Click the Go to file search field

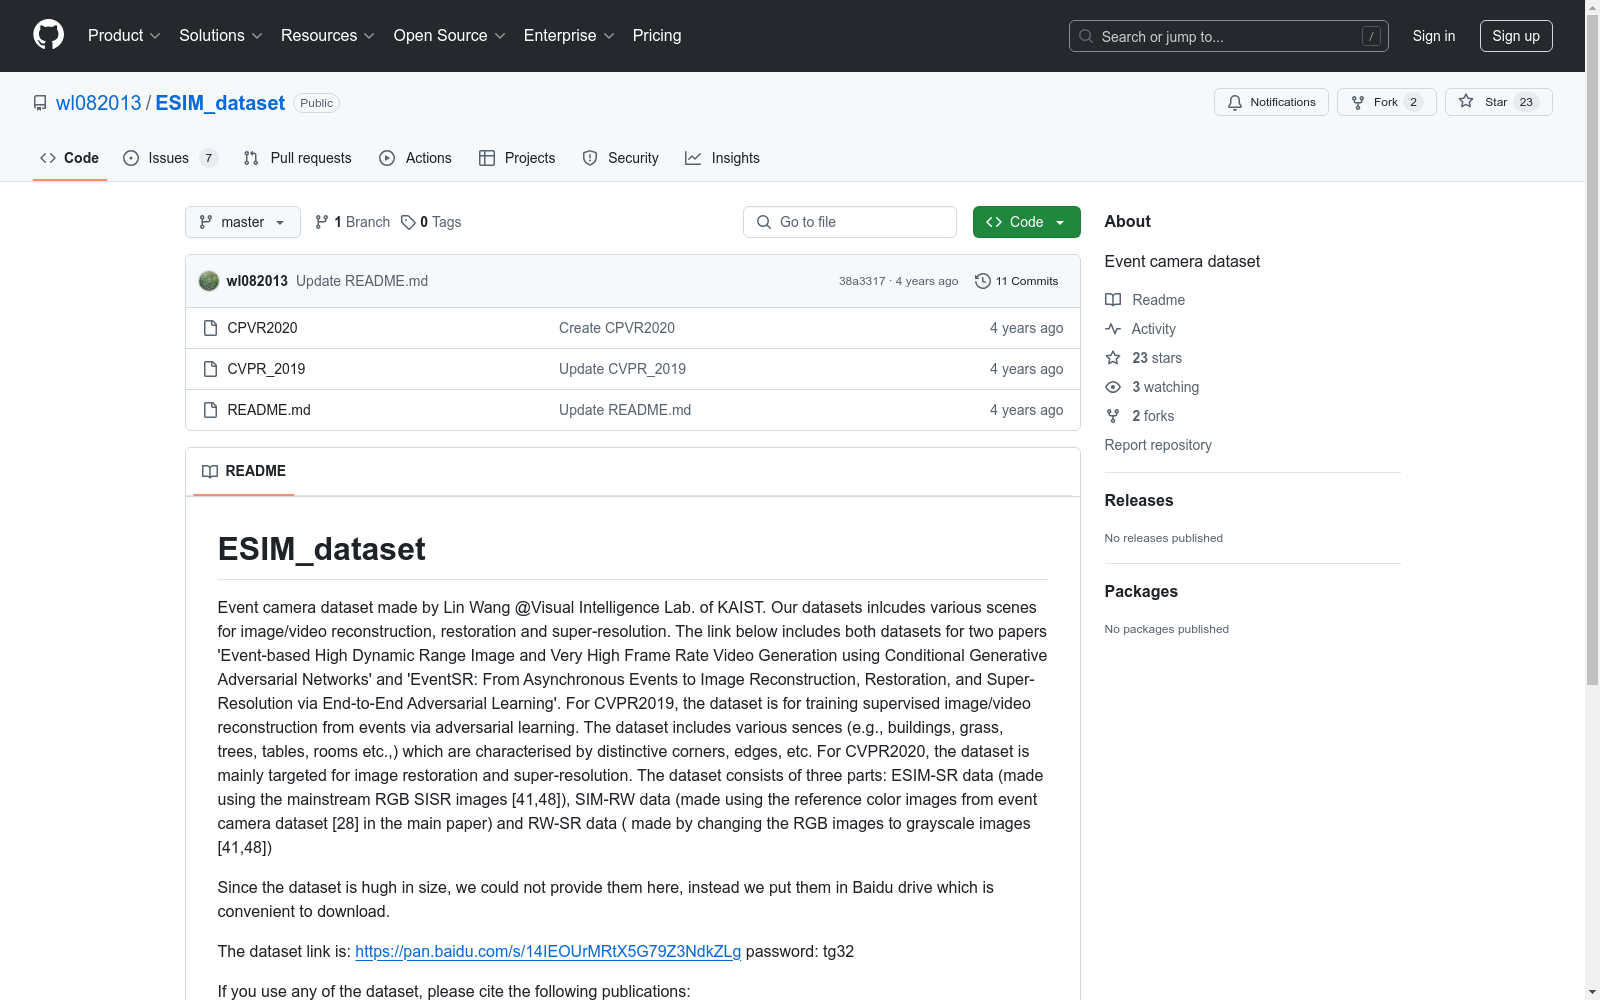850,222
